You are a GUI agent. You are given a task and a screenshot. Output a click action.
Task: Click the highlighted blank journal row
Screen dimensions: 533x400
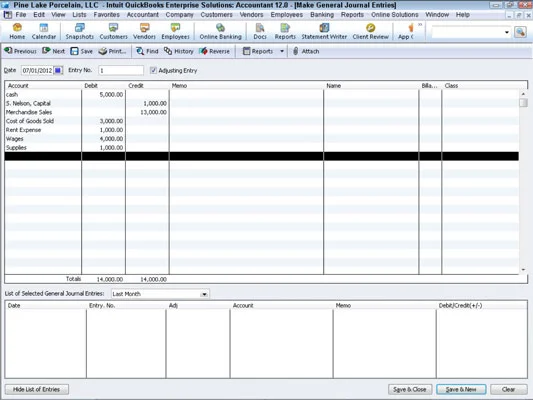pos(262,156)
